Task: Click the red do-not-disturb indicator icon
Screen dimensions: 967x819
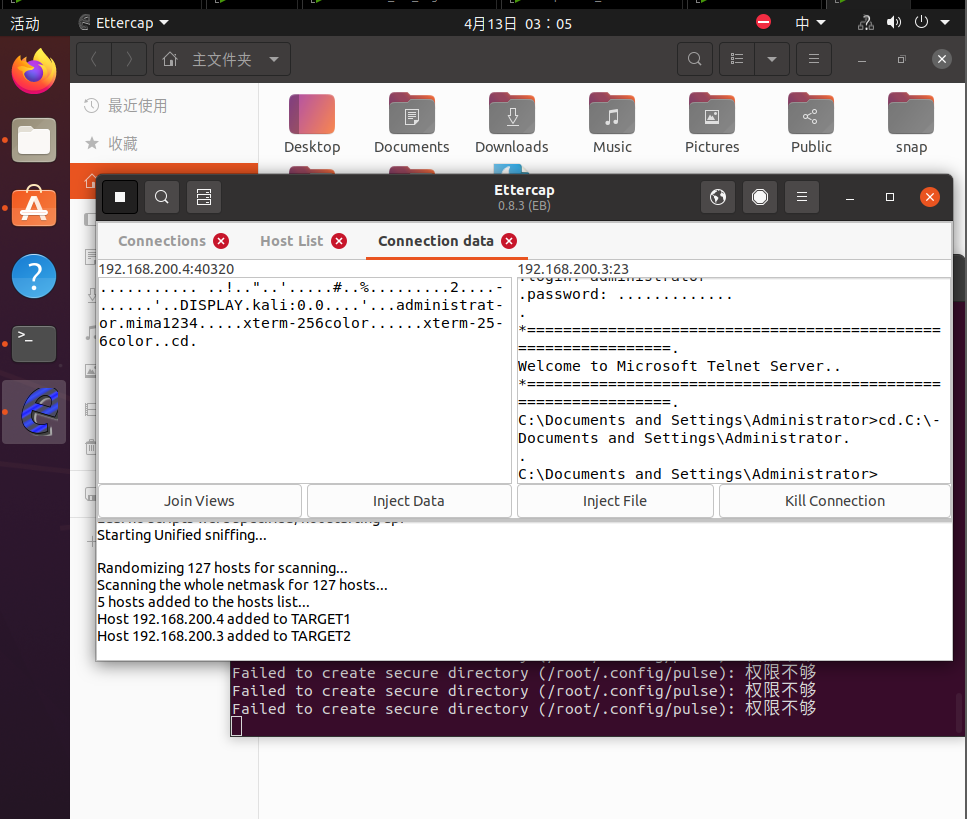Action: (x=763, y=23)
